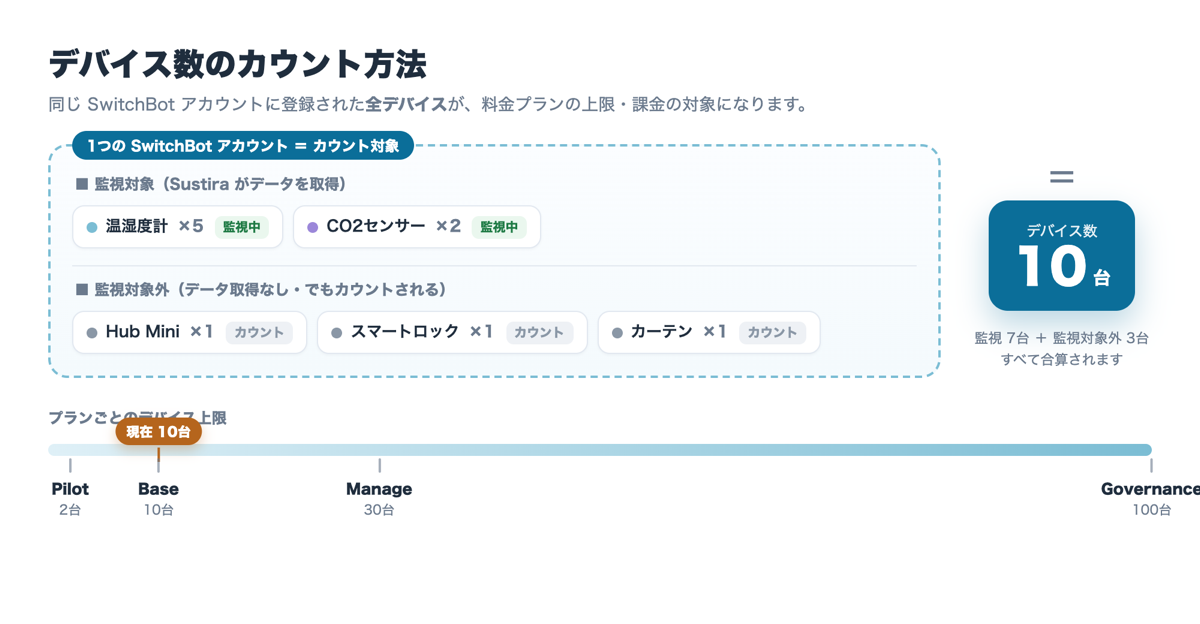Select the カーテン ×1 device chip

pos(709,332)
